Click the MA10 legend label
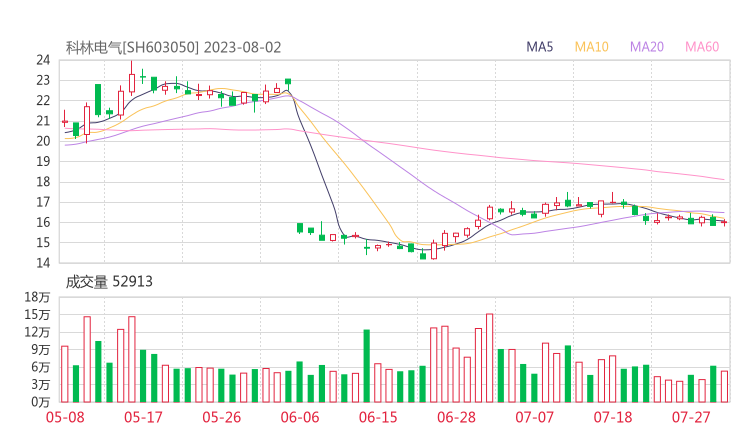 591,47
